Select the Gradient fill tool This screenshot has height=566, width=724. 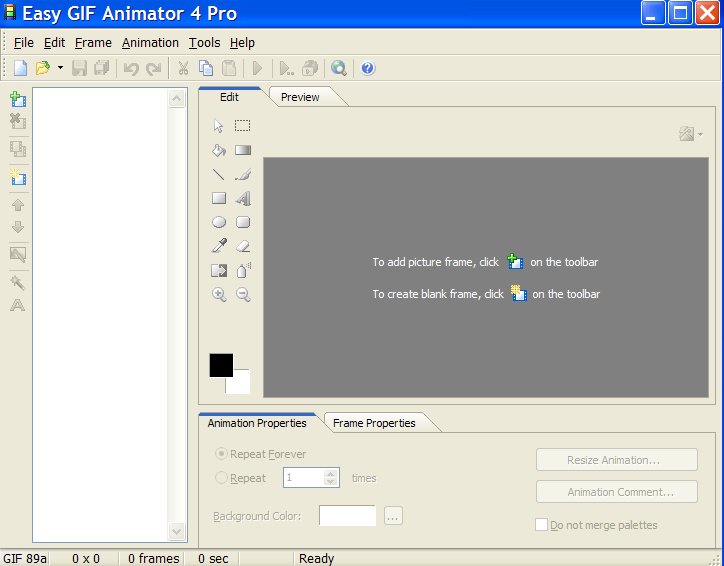(243, 150)
